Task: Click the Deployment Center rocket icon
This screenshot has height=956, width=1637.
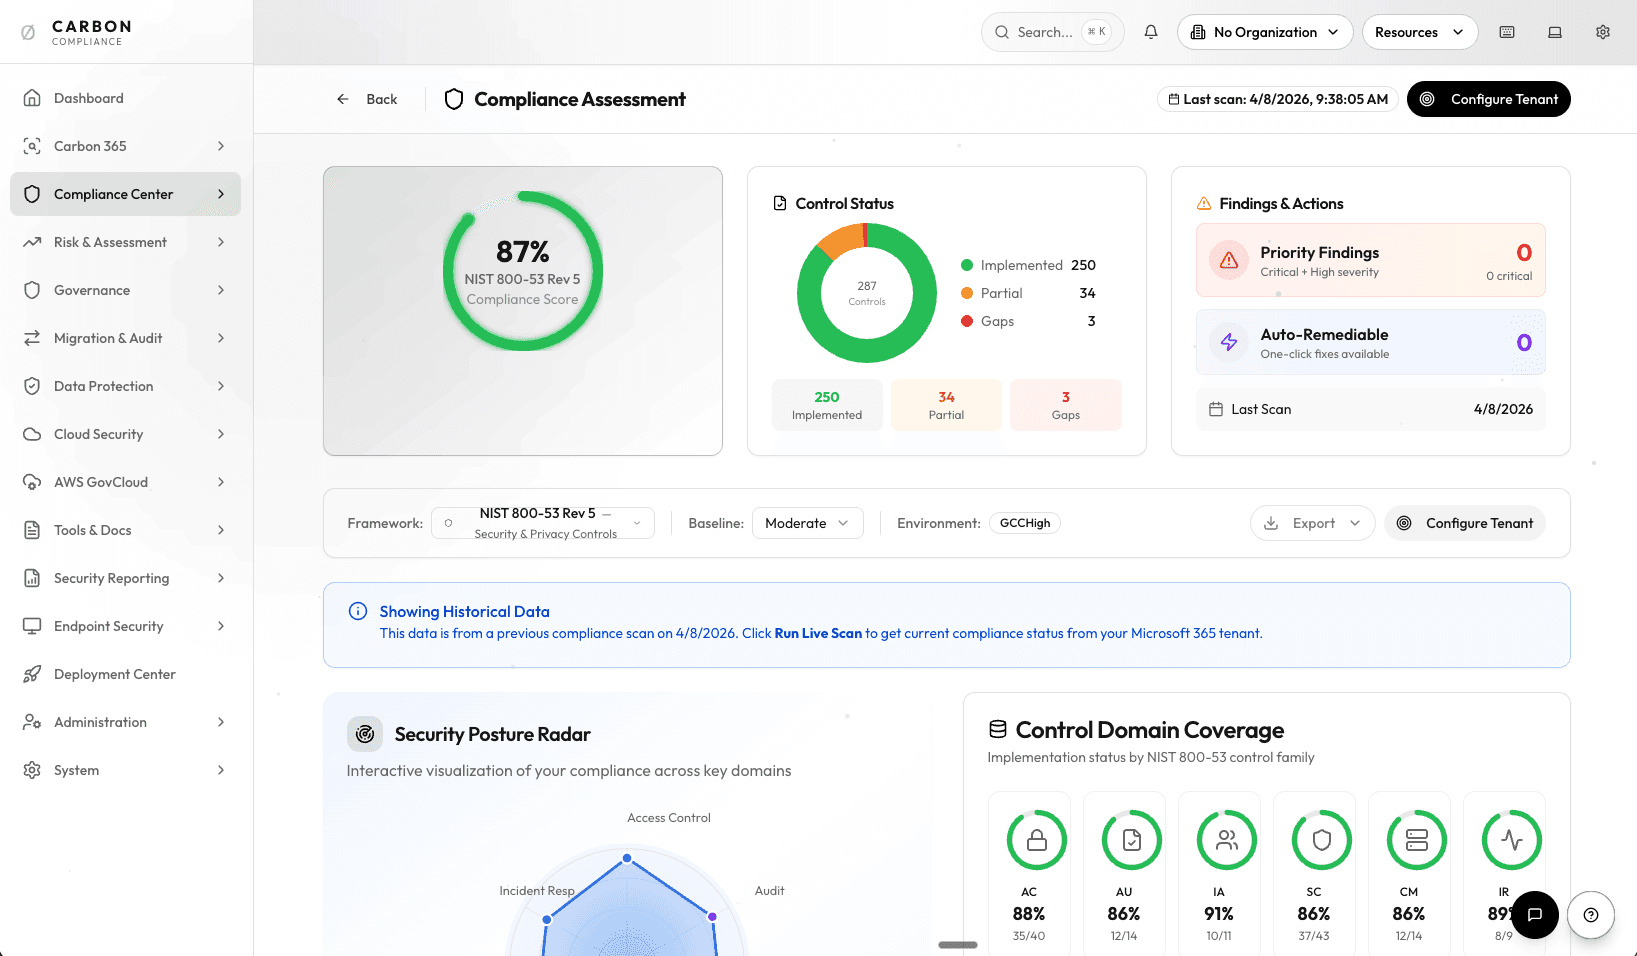Action: coord(32,674)
